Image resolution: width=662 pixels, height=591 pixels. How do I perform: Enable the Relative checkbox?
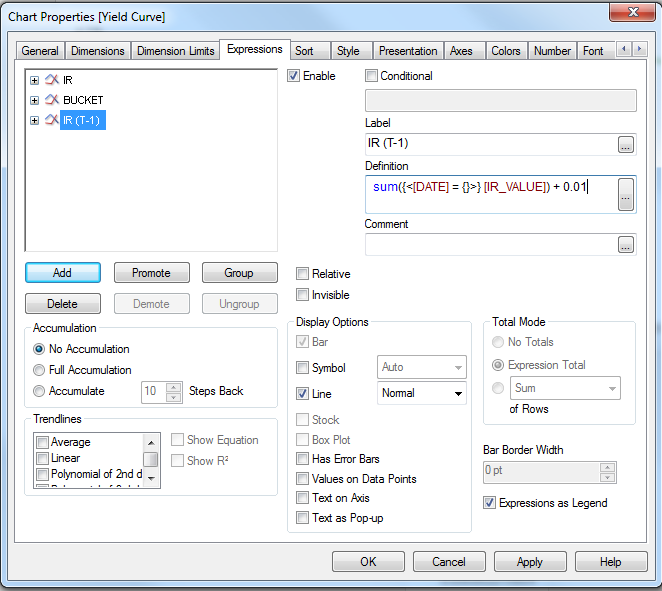(302, 274)
